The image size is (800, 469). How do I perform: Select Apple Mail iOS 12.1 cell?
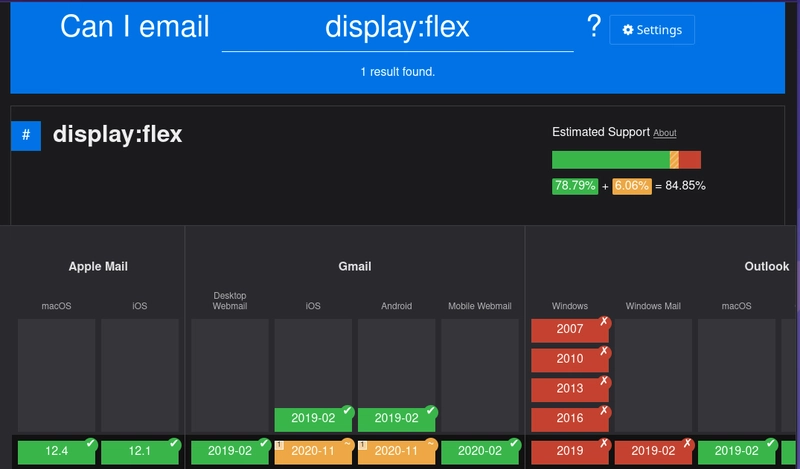click(140, 451)
